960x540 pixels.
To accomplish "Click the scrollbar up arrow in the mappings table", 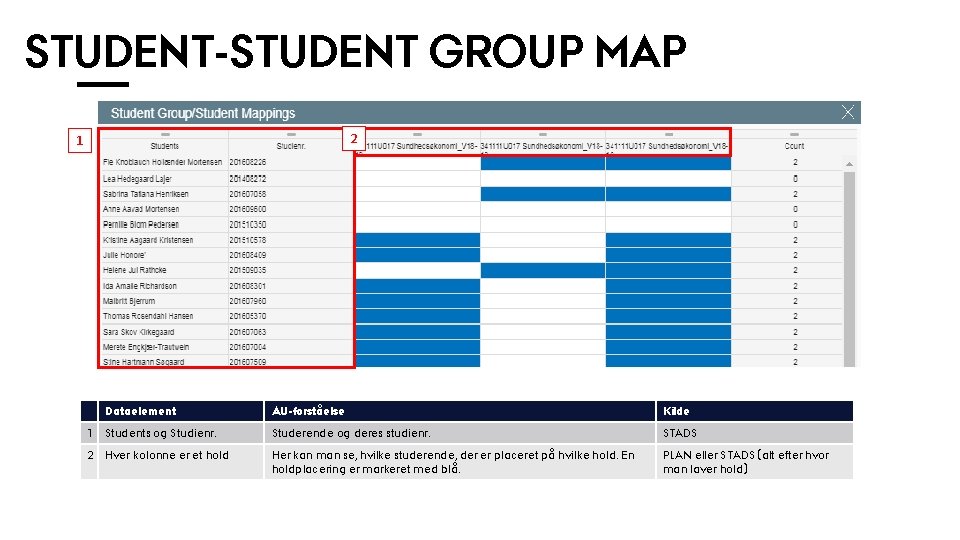I will point(849,164).
